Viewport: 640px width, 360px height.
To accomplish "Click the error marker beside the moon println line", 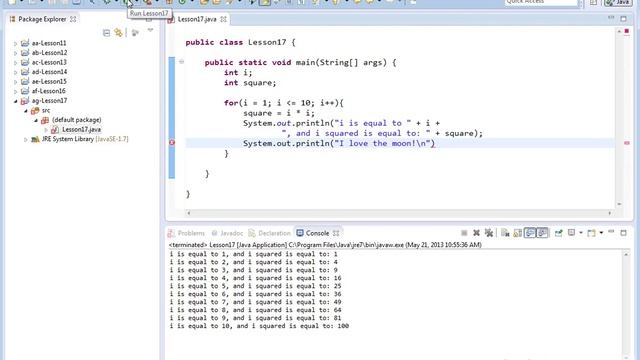I will [x=172, y=142].
